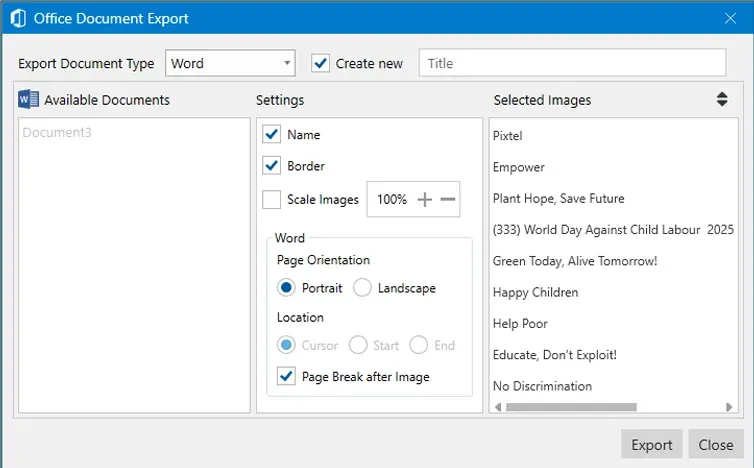
Task: Select the Green Today, Alive Tomorrow! entry
Action: [x=575, y=261]
